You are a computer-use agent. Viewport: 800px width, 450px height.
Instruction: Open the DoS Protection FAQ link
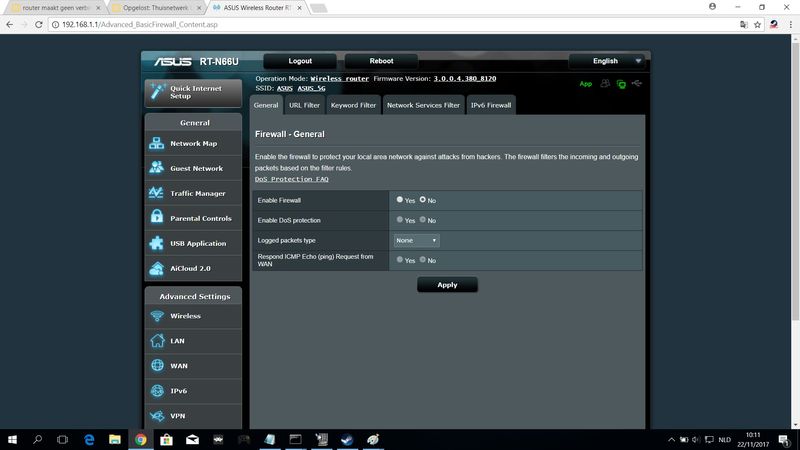click(291, 179)
